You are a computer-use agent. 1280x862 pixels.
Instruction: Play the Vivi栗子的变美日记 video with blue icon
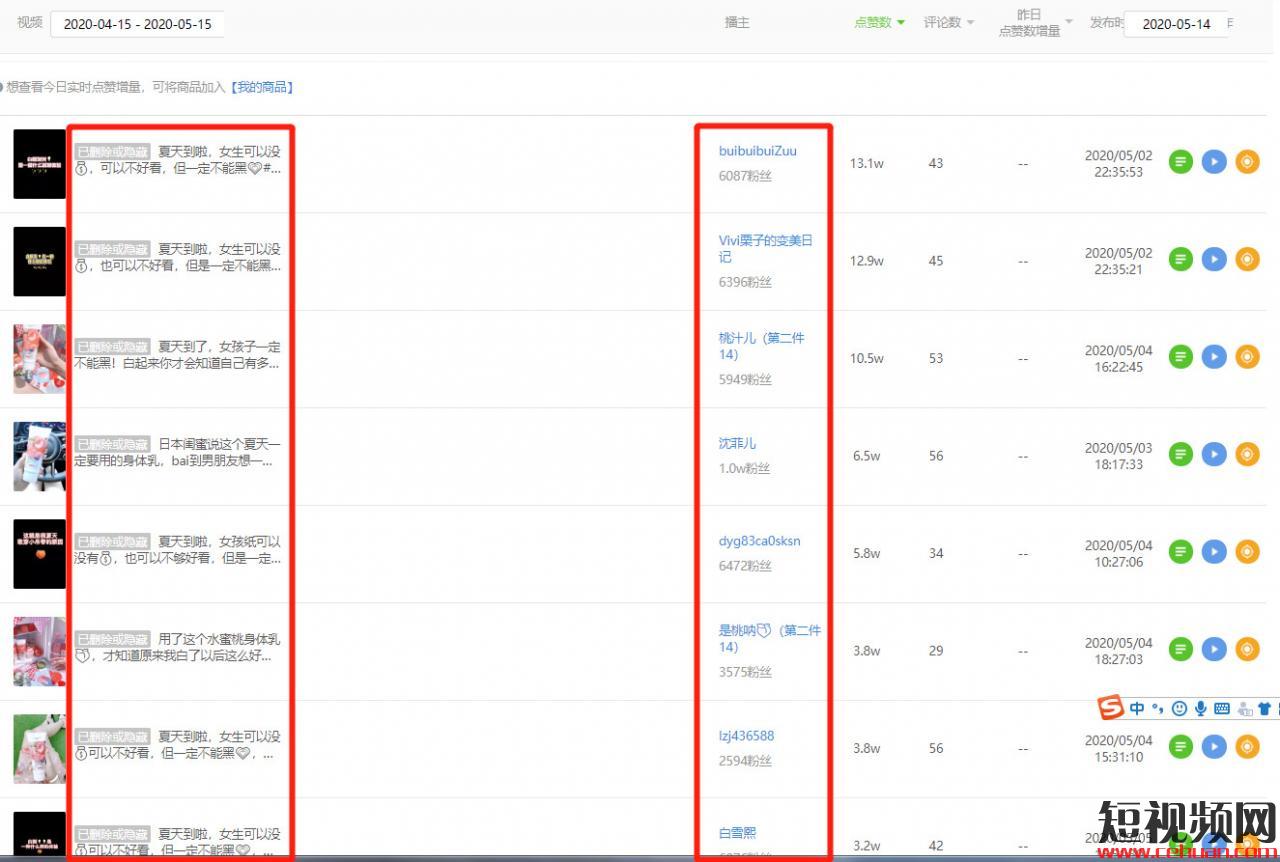(x=1214, y=260)
